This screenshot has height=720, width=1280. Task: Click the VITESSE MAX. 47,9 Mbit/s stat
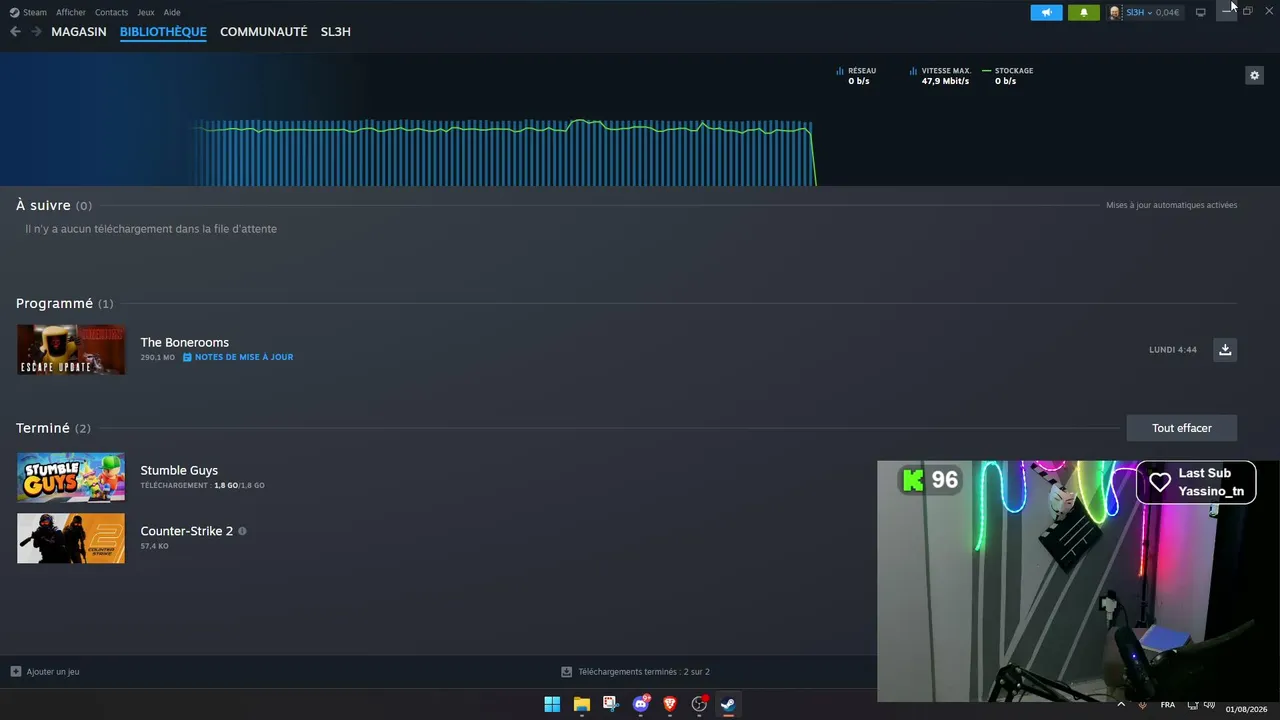point(941,76)
